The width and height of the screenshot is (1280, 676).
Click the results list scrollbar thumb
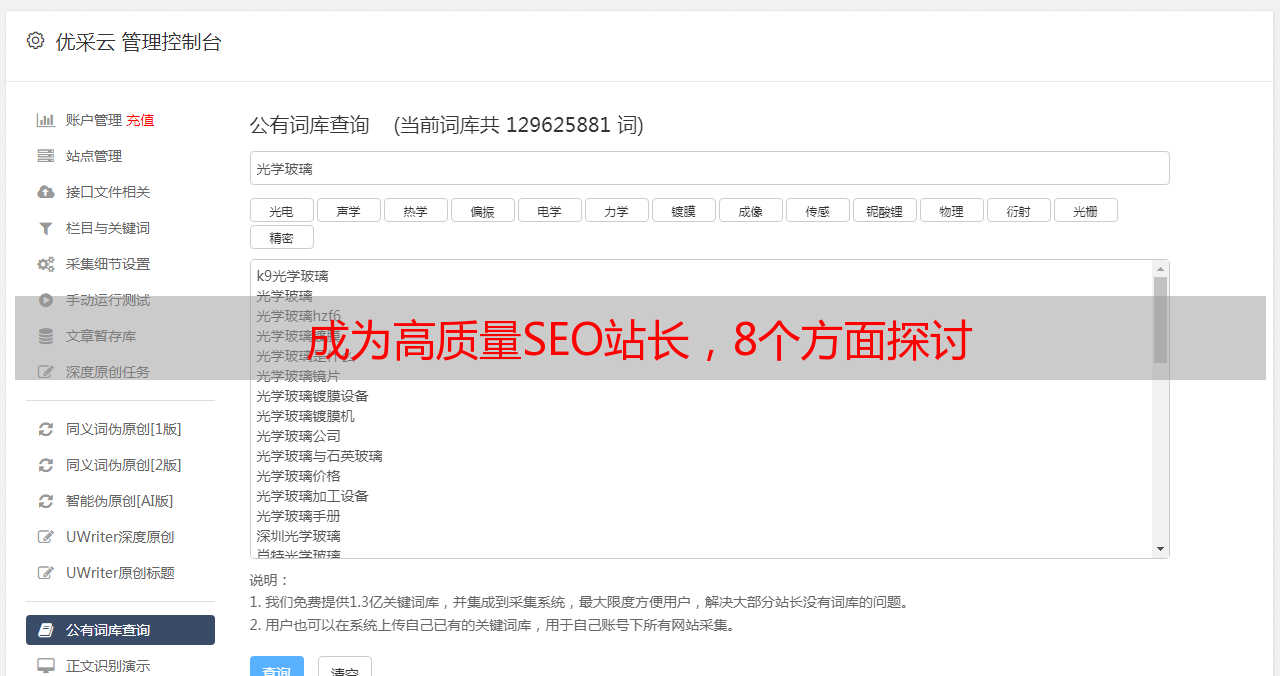point(1160,320)
